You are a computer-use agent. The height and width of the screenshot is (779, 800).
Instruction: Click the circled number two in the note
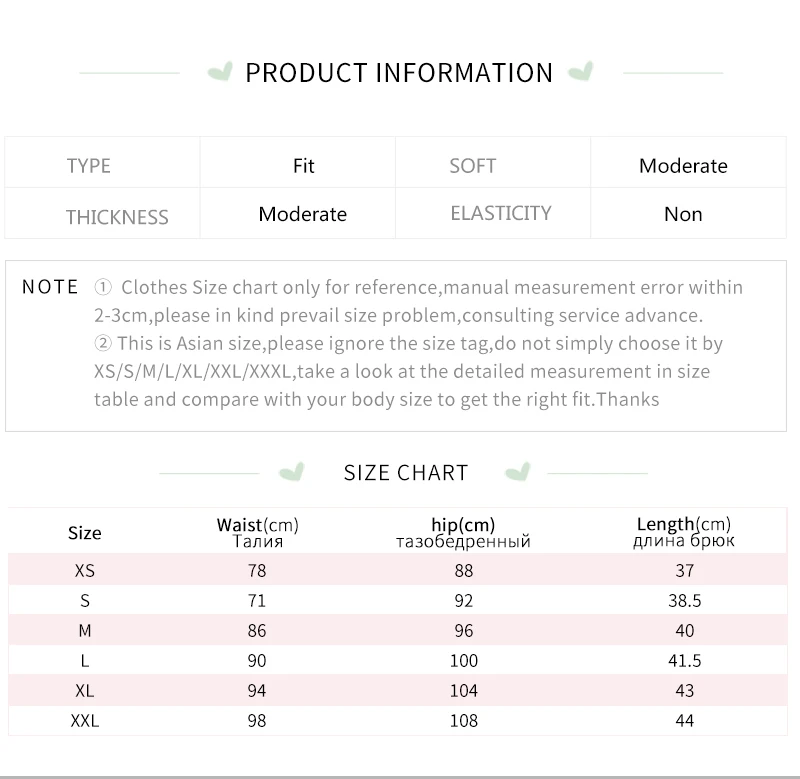tap(103, 344)
